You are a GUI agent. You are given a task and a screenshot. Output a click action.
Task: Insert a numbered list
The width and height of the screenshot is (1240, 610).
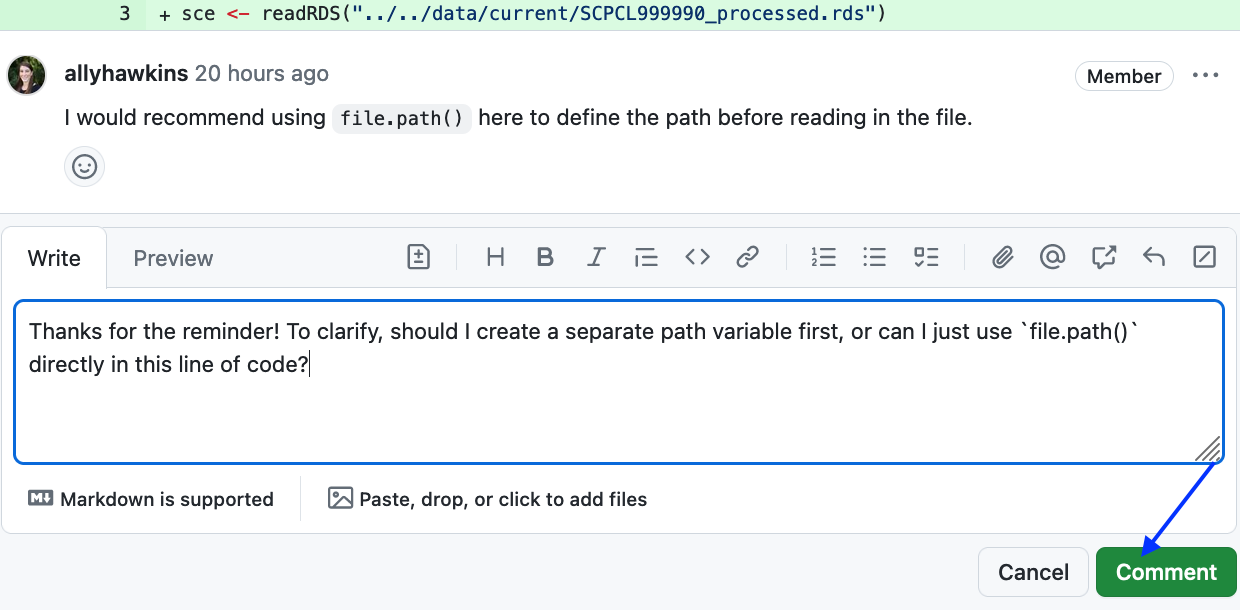[823, 257]
